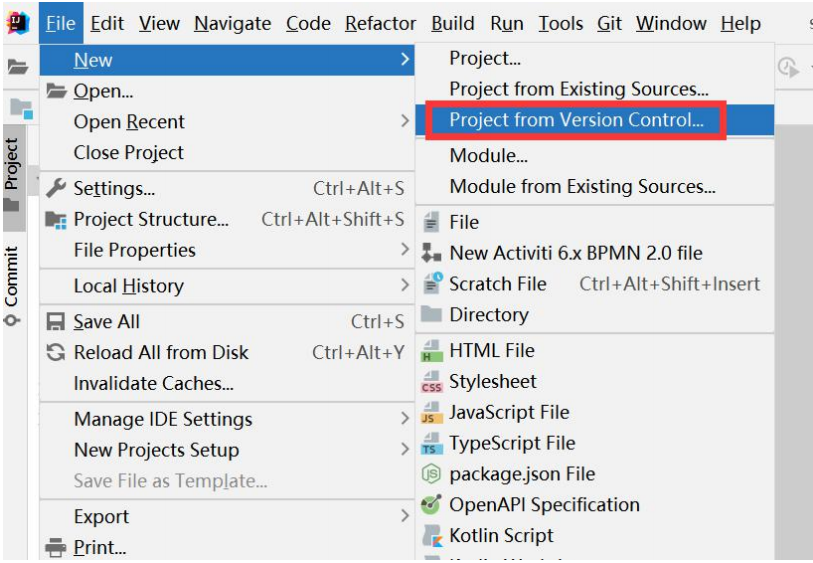
Task: Open the File menu
Action: tap(61, 23)
